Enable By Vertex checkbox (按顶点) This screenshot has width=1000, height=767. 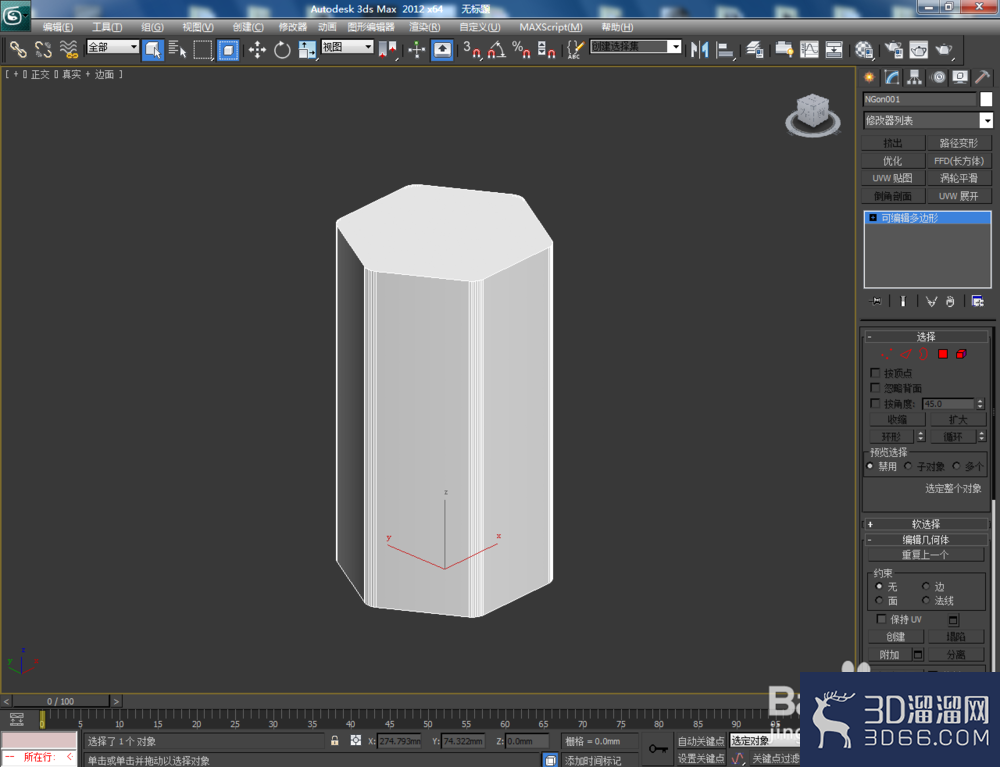[875, 372]
